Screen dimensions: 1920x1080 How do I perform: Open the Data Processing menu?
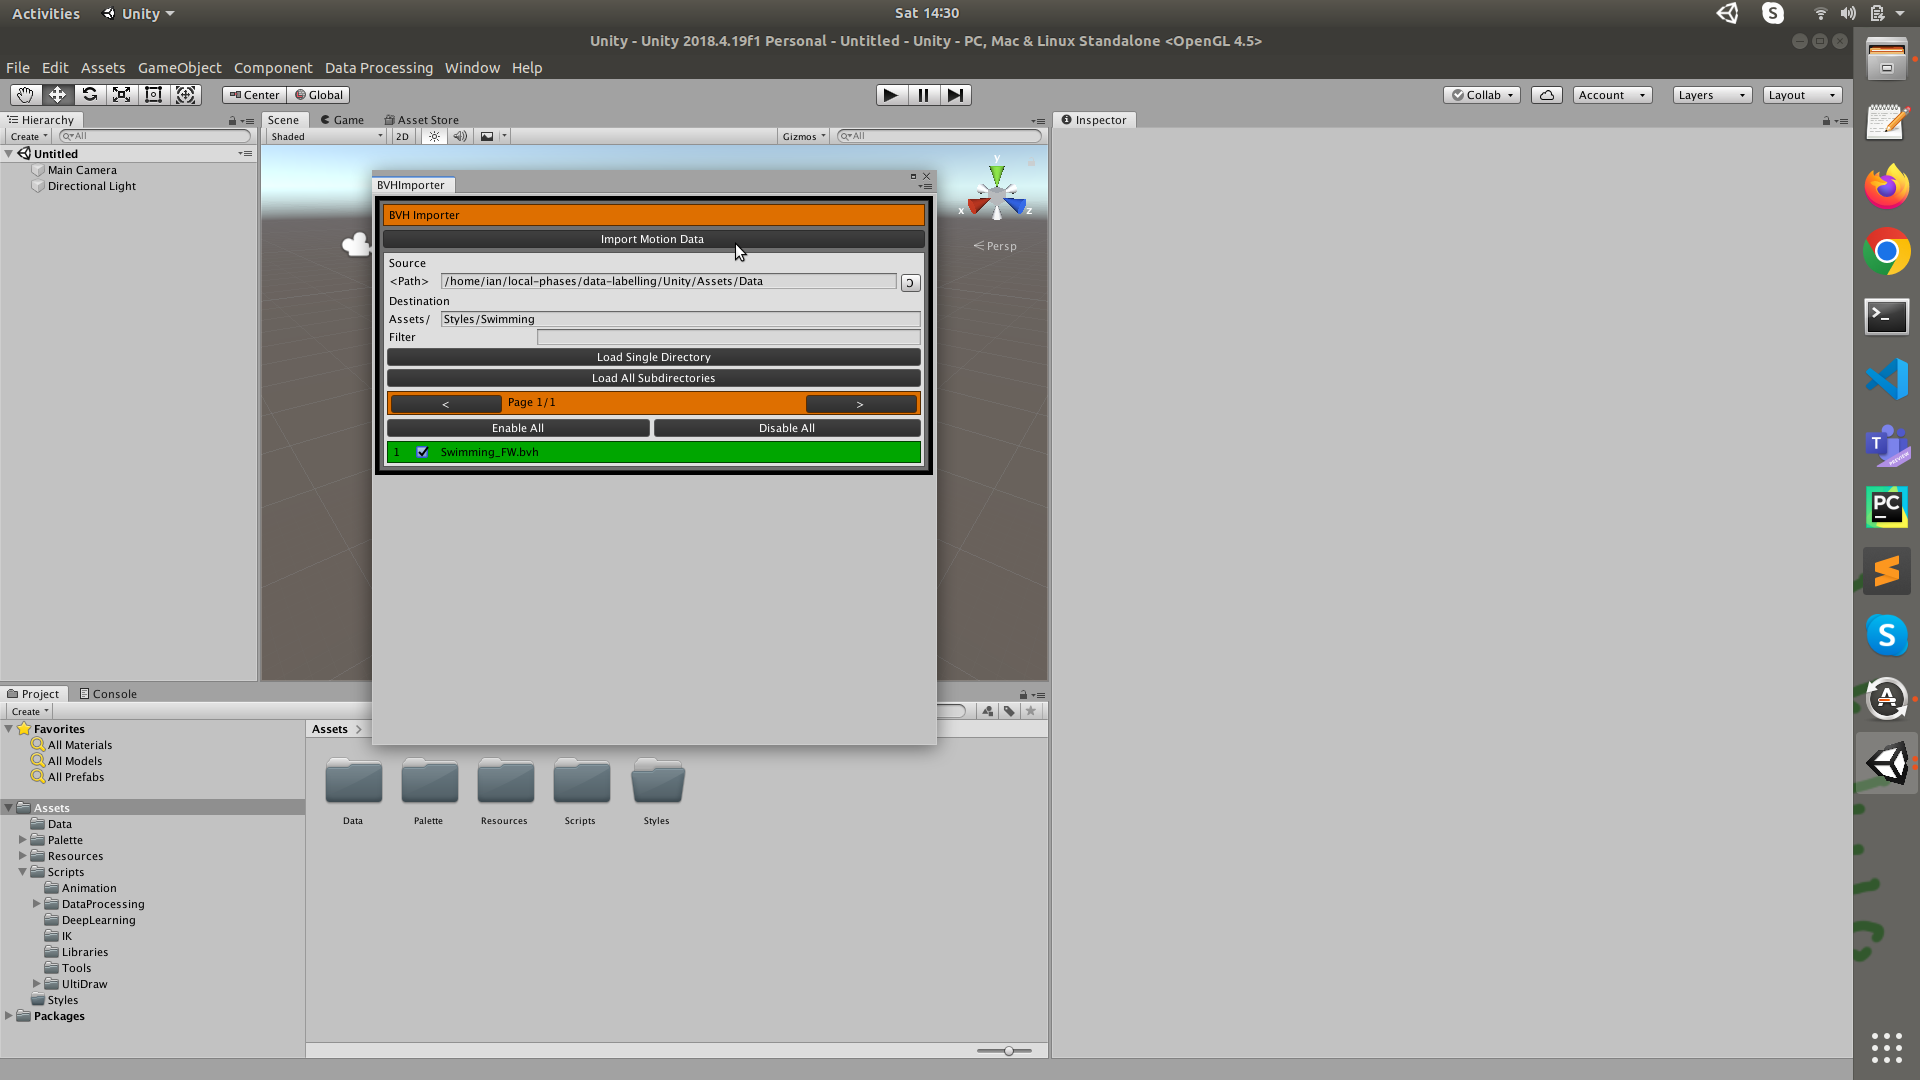[378, 68]
